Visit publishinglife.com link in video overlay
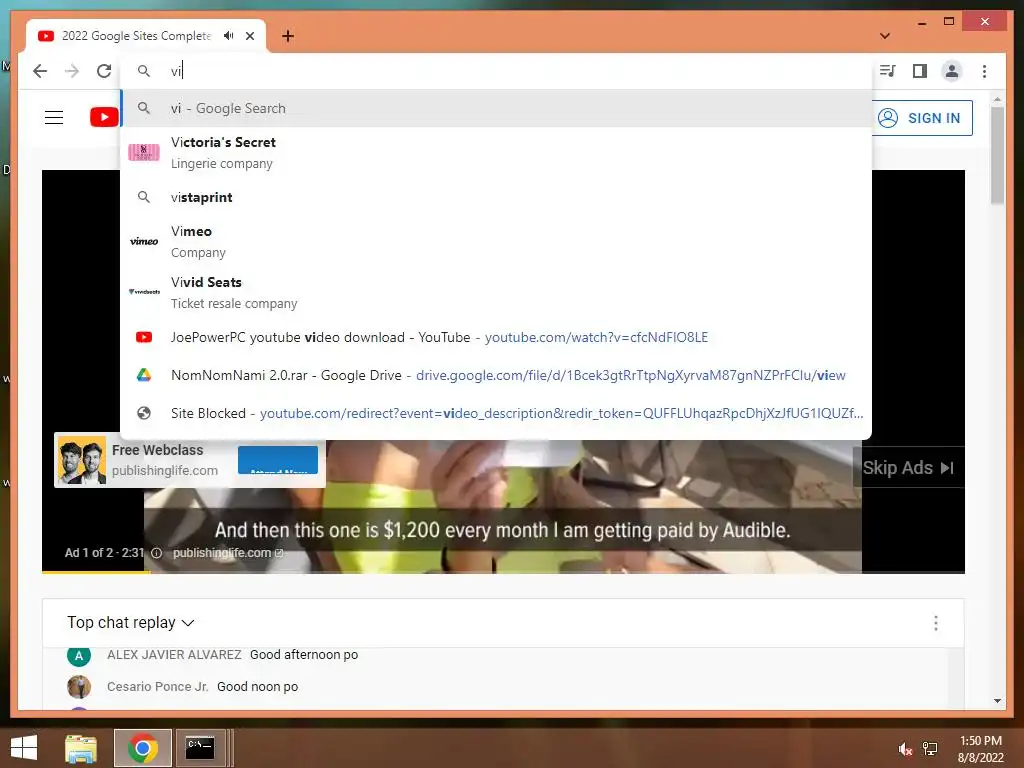The image size is (1024, 768). click(x=227, y=553)
